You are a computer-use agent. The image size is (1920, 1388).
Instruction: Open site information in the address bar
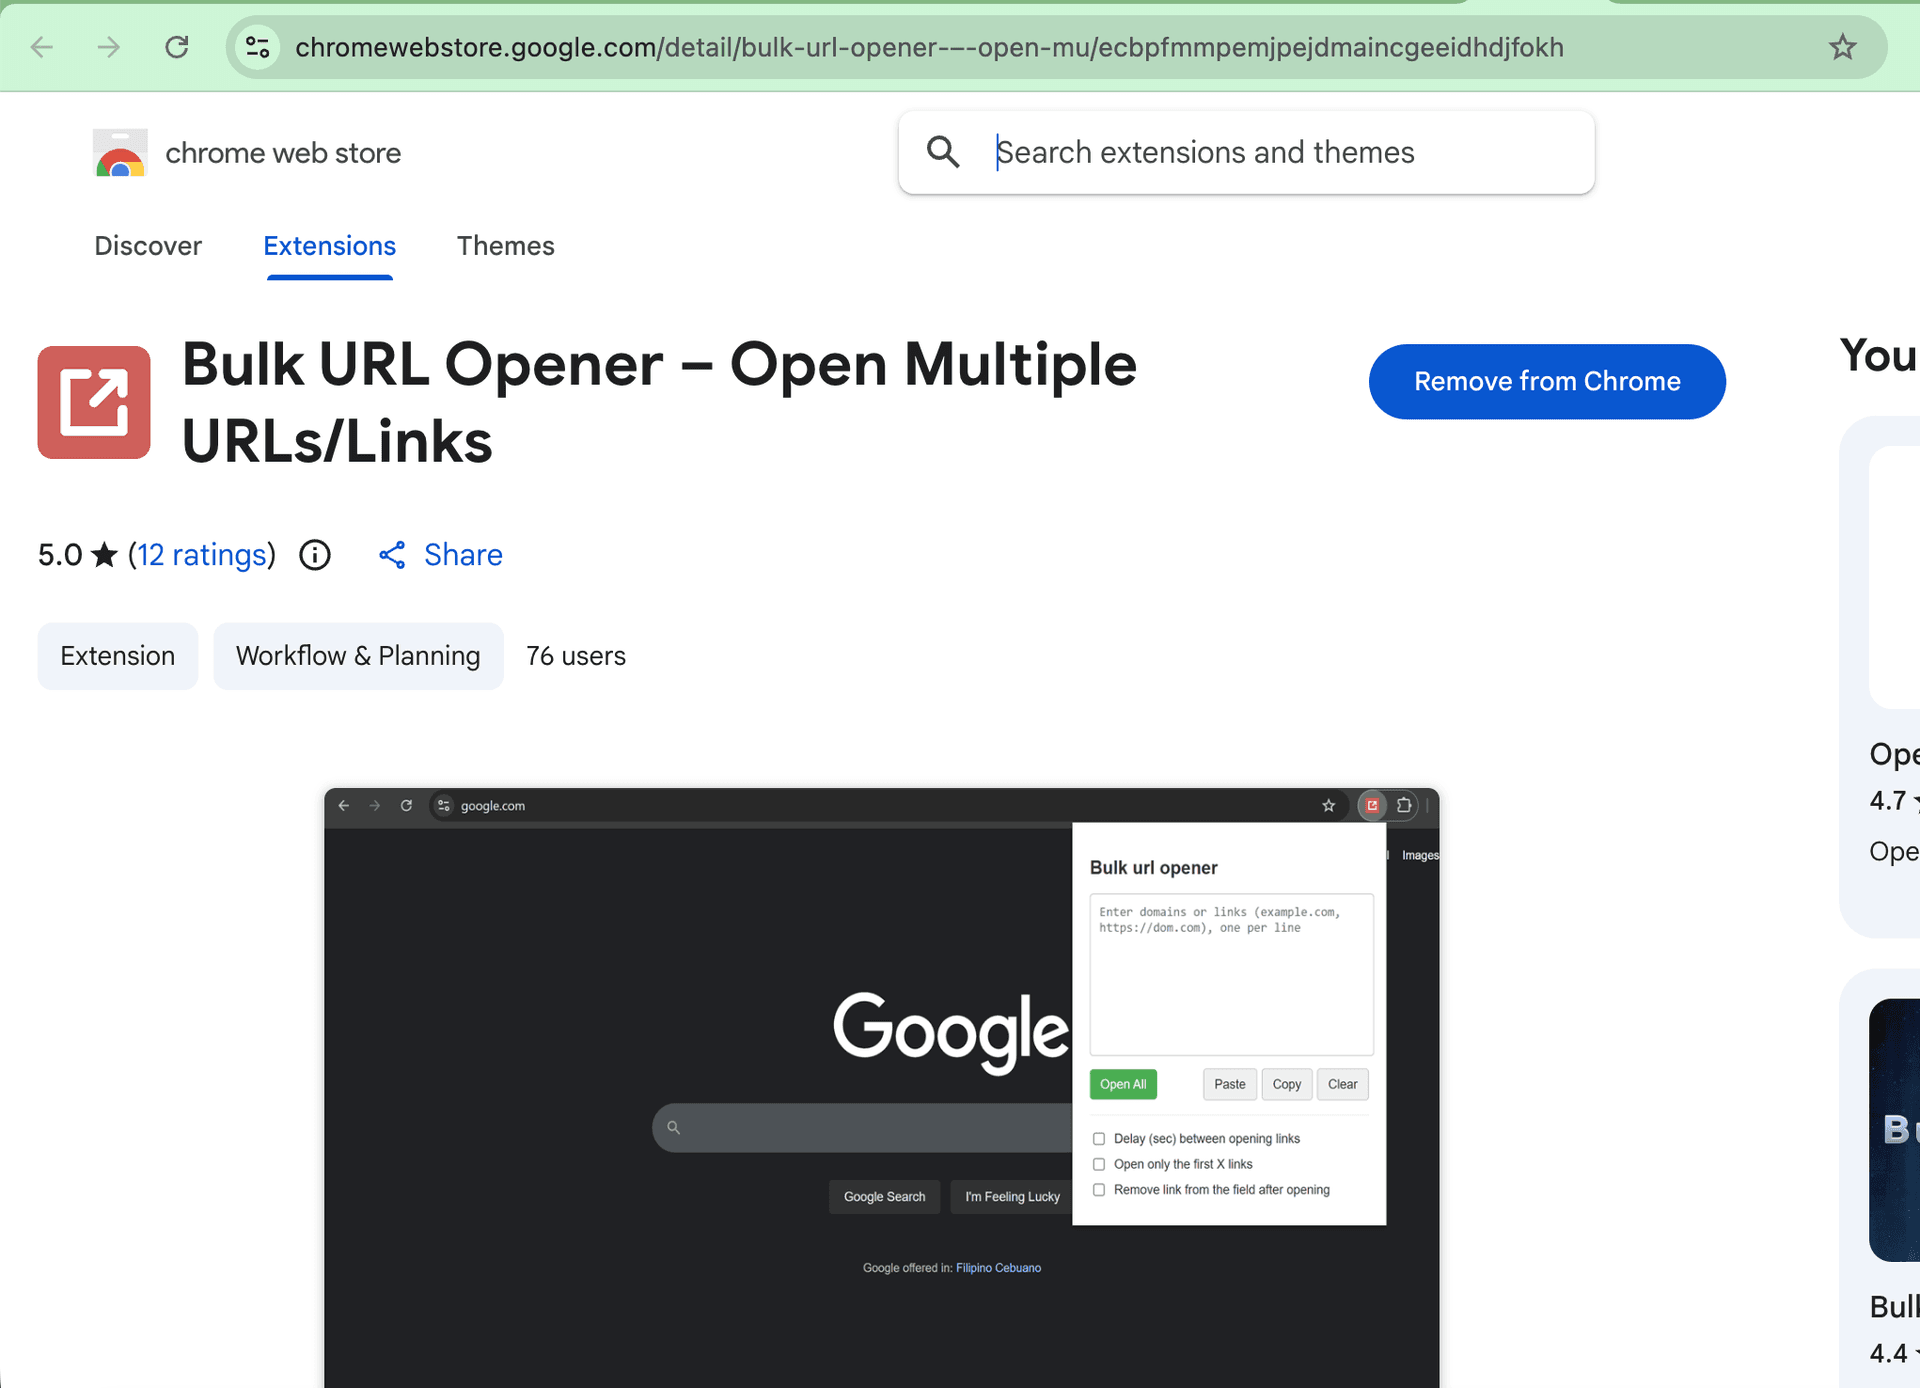coord(257,47)
